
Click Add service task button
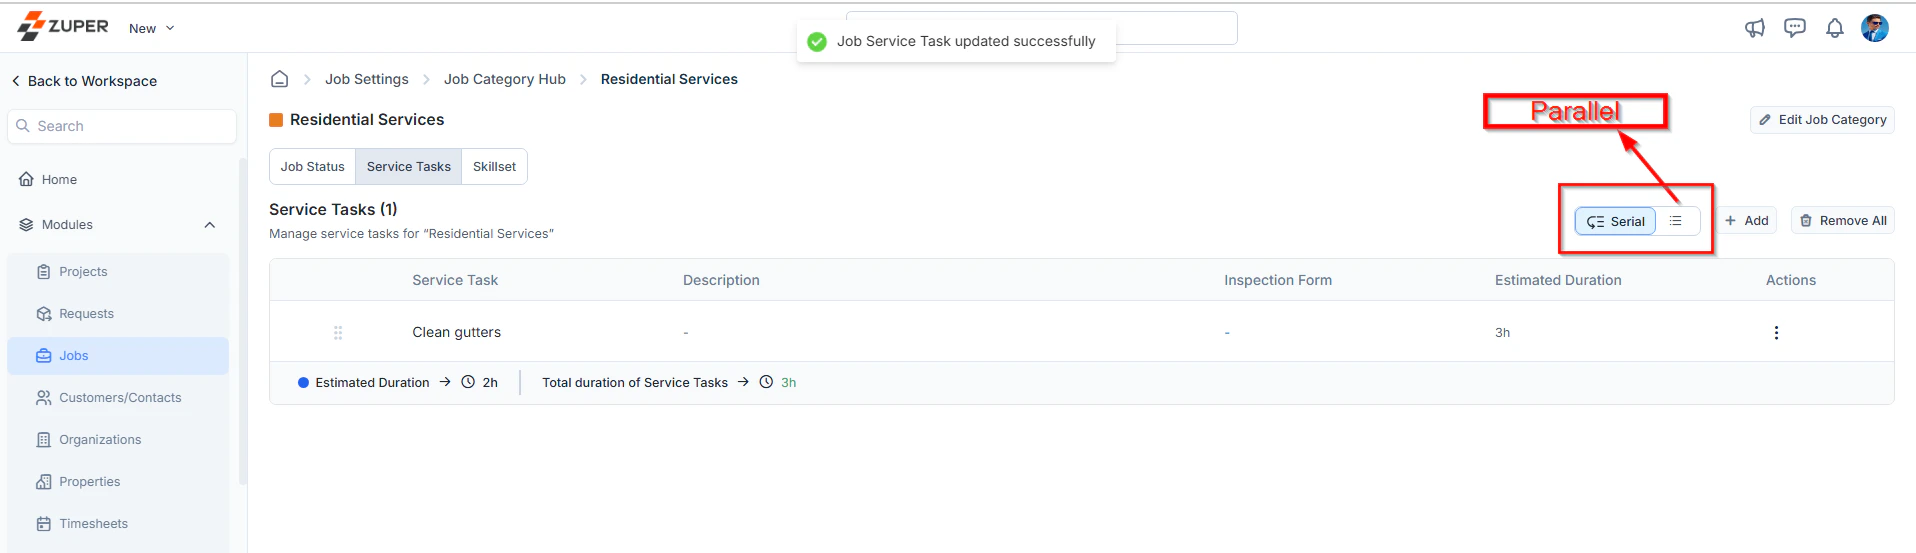(1747, 221)
